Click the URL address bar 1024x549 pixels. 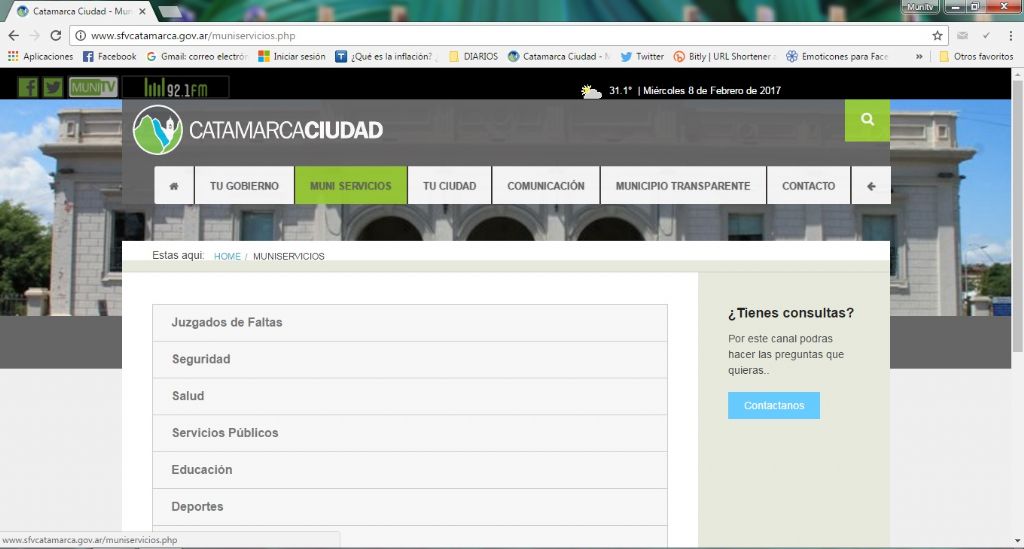pos(500,35)
